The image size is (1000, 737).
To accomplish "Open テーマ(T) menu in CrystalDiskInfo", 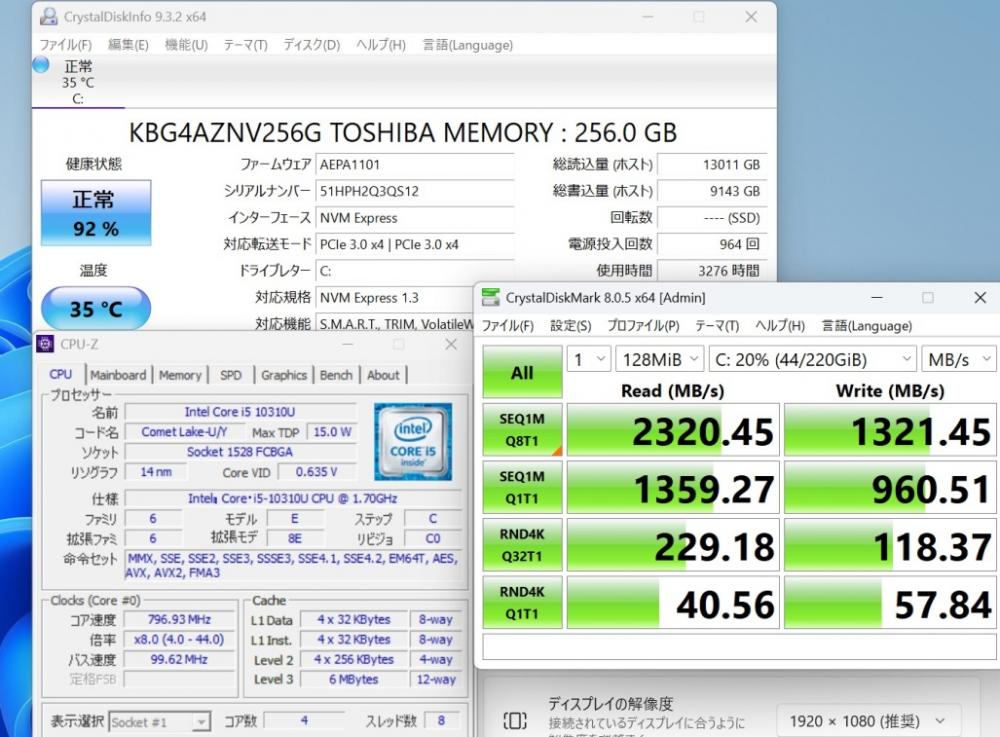I will pyautogui.click(x=246, y=45).
